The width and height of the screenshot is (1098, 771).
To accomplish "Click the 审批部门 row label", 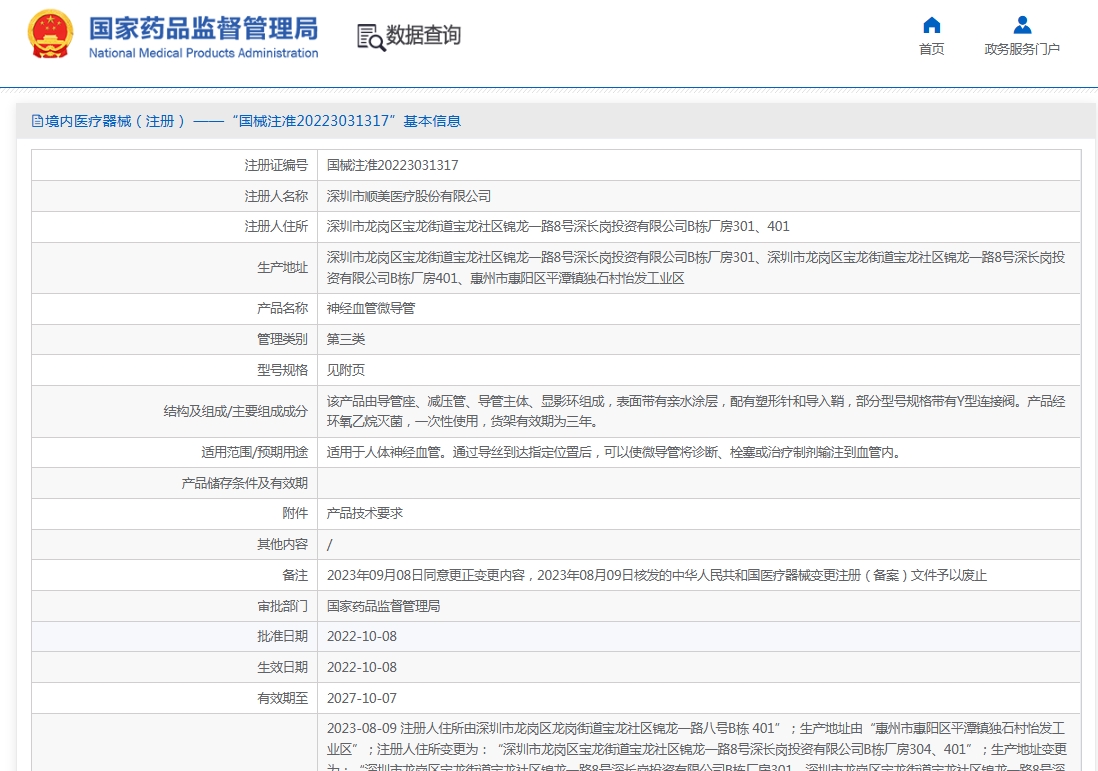I will pyautogui.click(x=282, y=606).
